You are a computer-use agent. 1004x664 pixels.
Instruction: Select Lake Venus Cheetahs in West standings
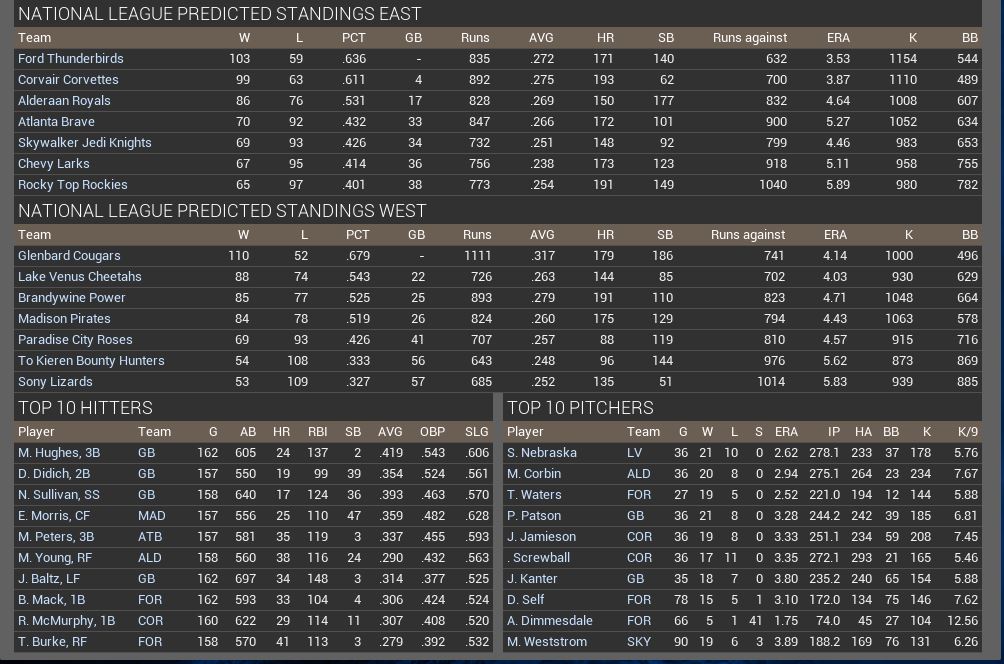(79, 276)
